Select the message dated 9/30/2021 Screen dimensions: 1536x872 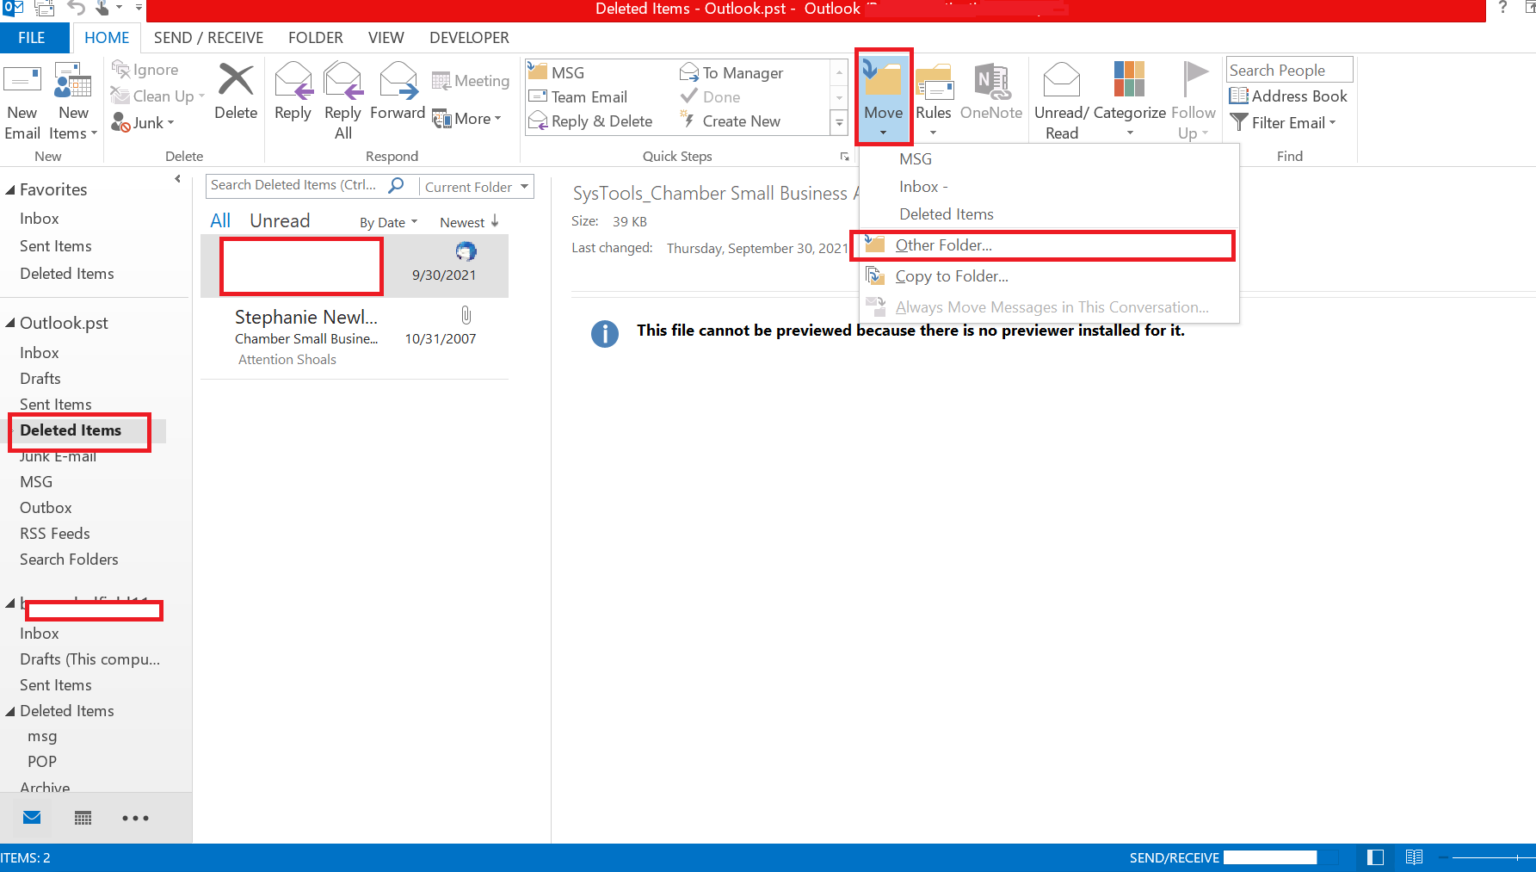[x=355, y=266]
